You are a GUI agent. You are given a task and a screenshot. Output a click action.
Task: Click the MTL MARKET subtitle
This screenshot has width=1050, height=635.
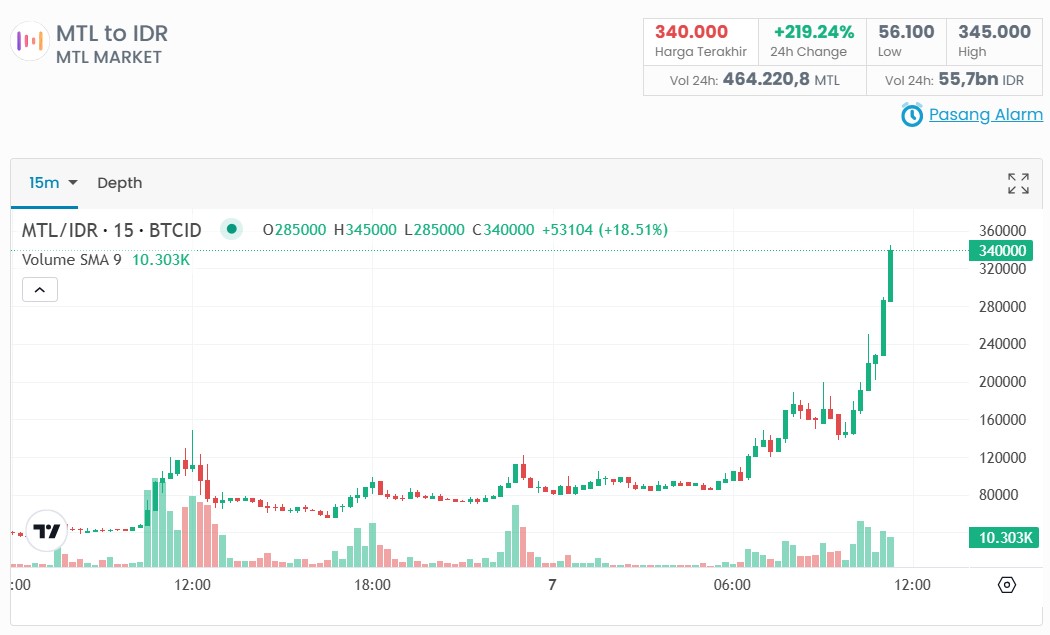click(108, 58)
